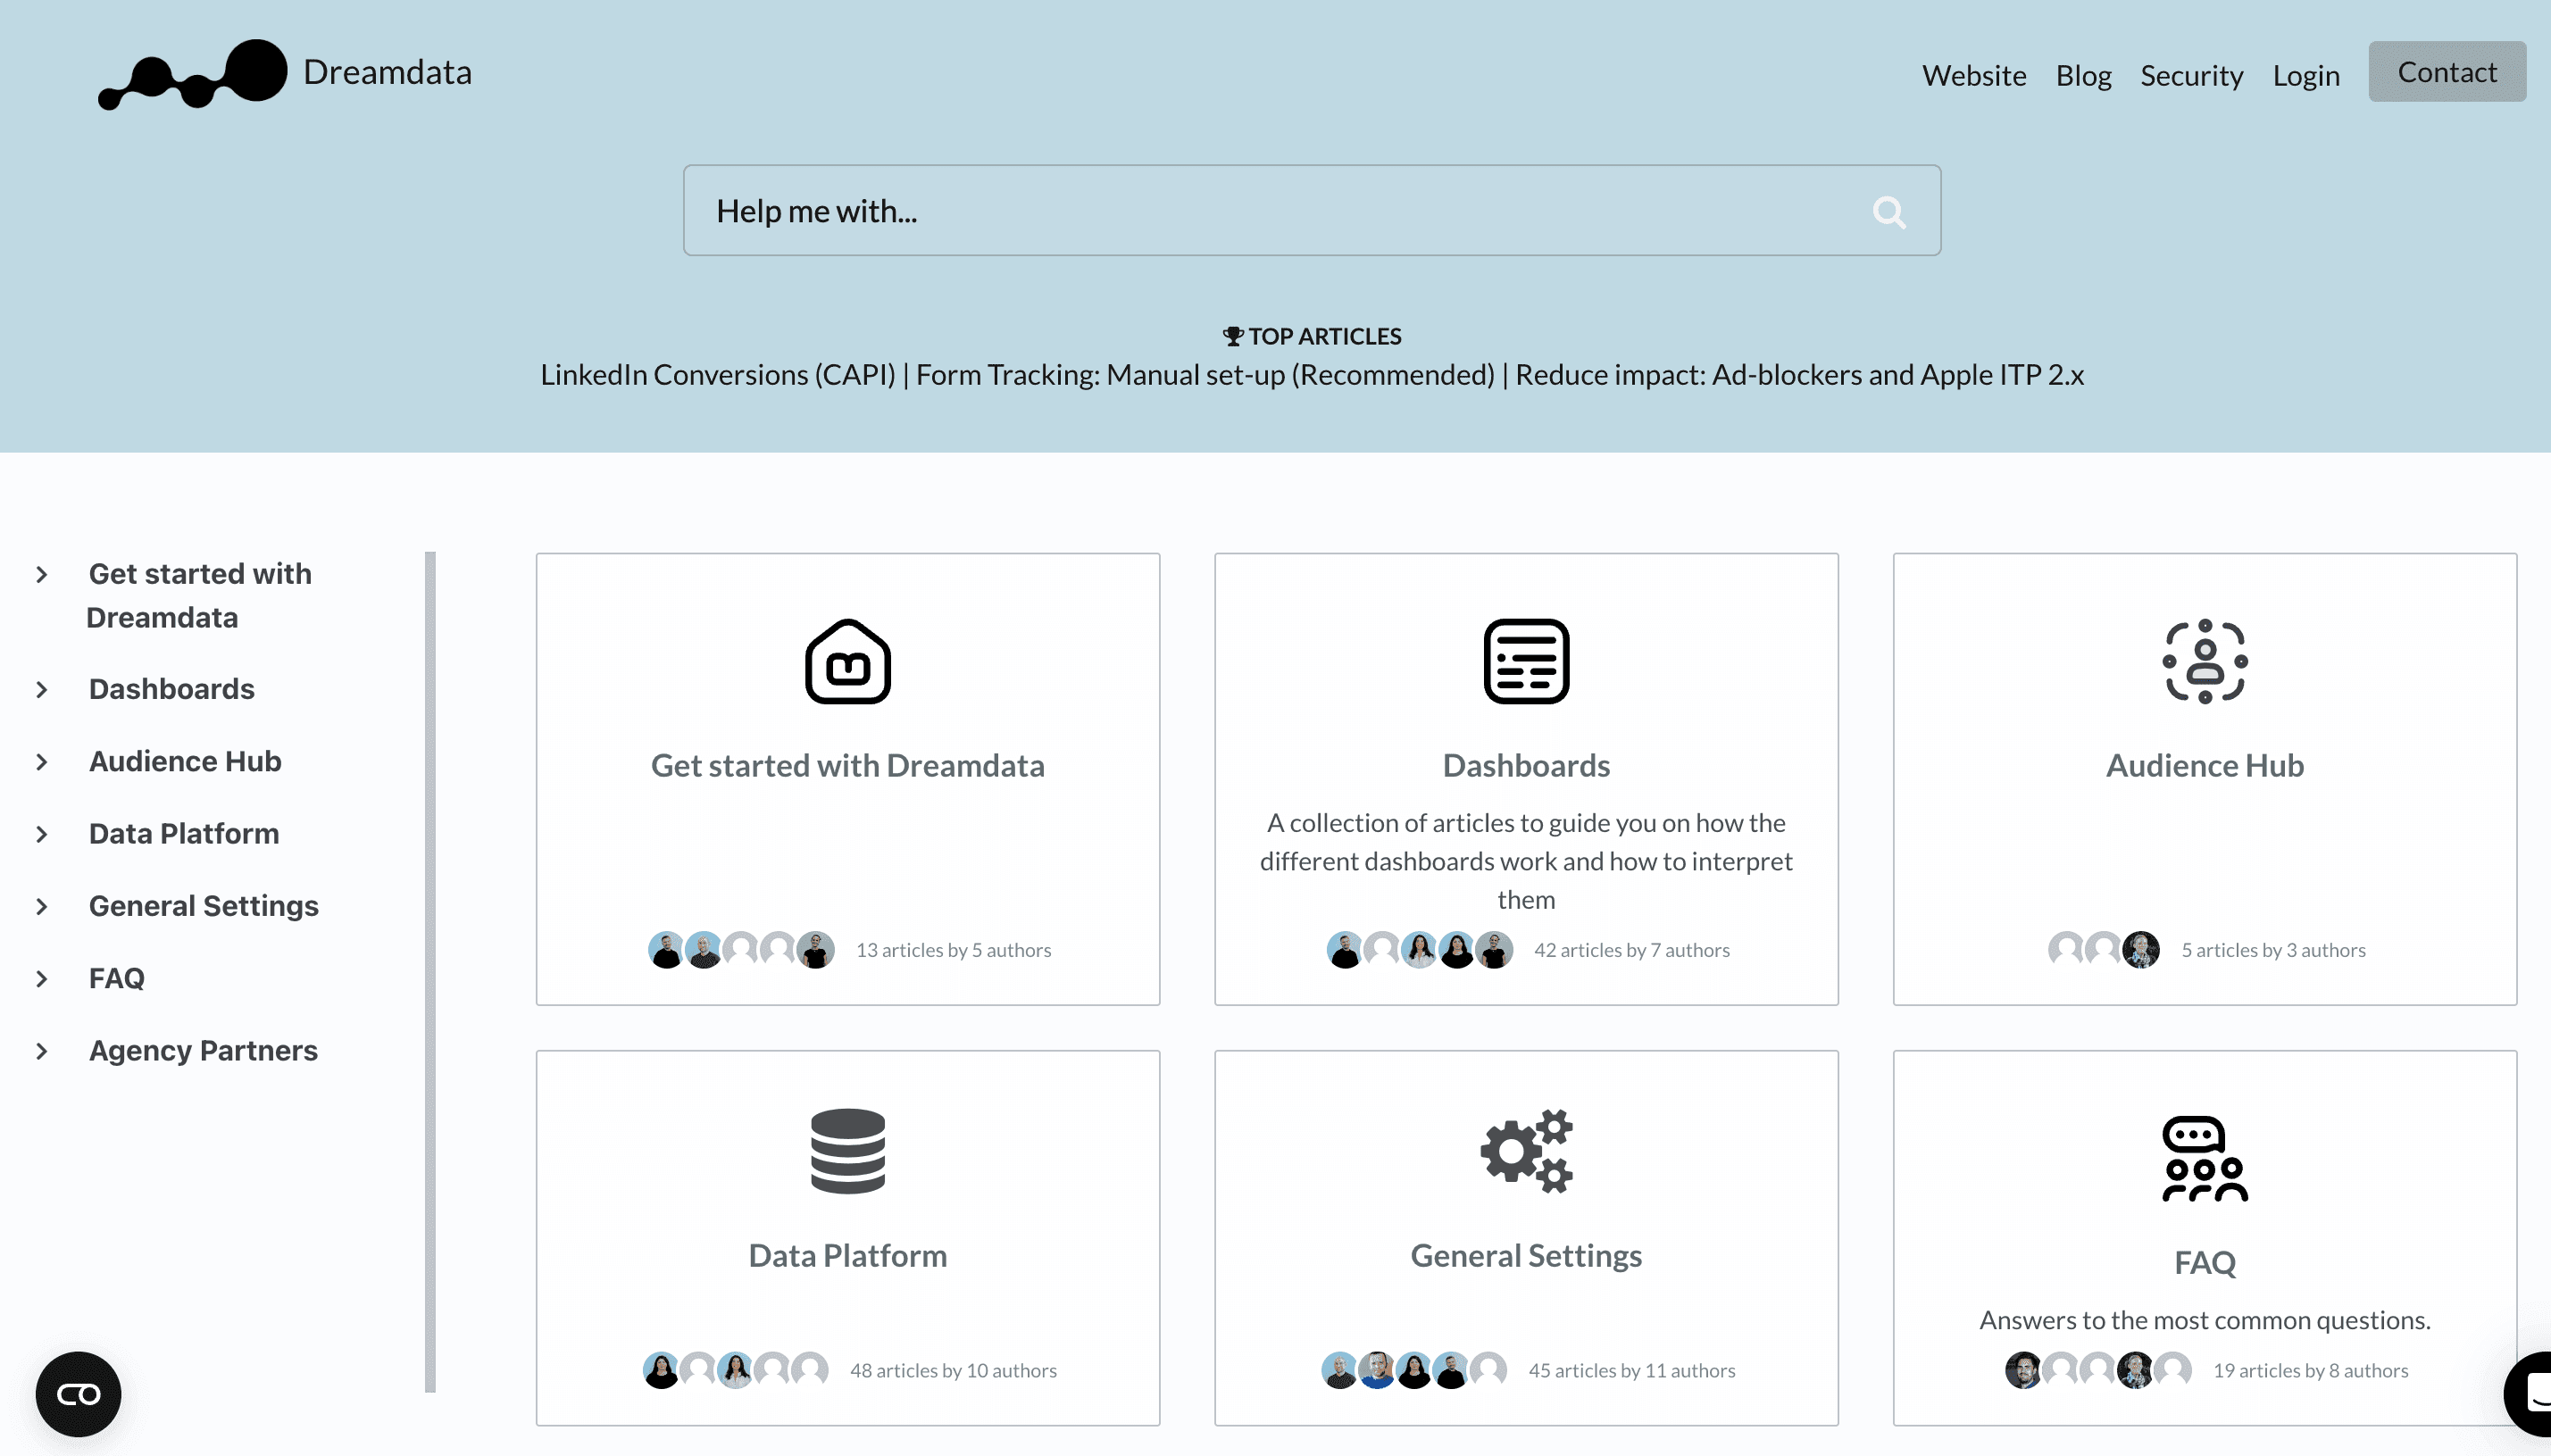
Task: Open Dashboards in the sidebar
Action: 171,689
